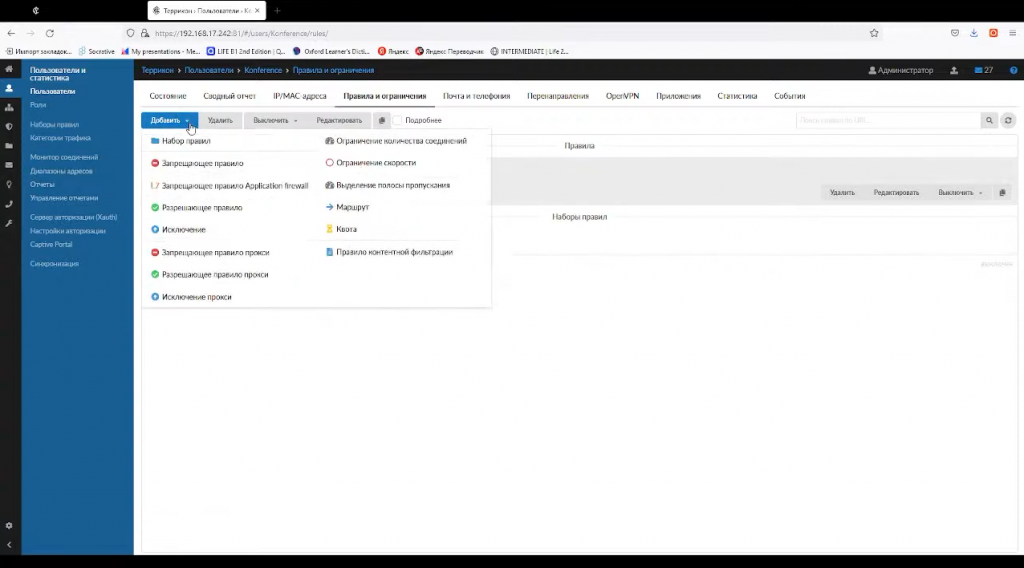Expand the Выключить dropdown in rule sets toolbar
1024x568 pixels.
[x=960, y=193]
